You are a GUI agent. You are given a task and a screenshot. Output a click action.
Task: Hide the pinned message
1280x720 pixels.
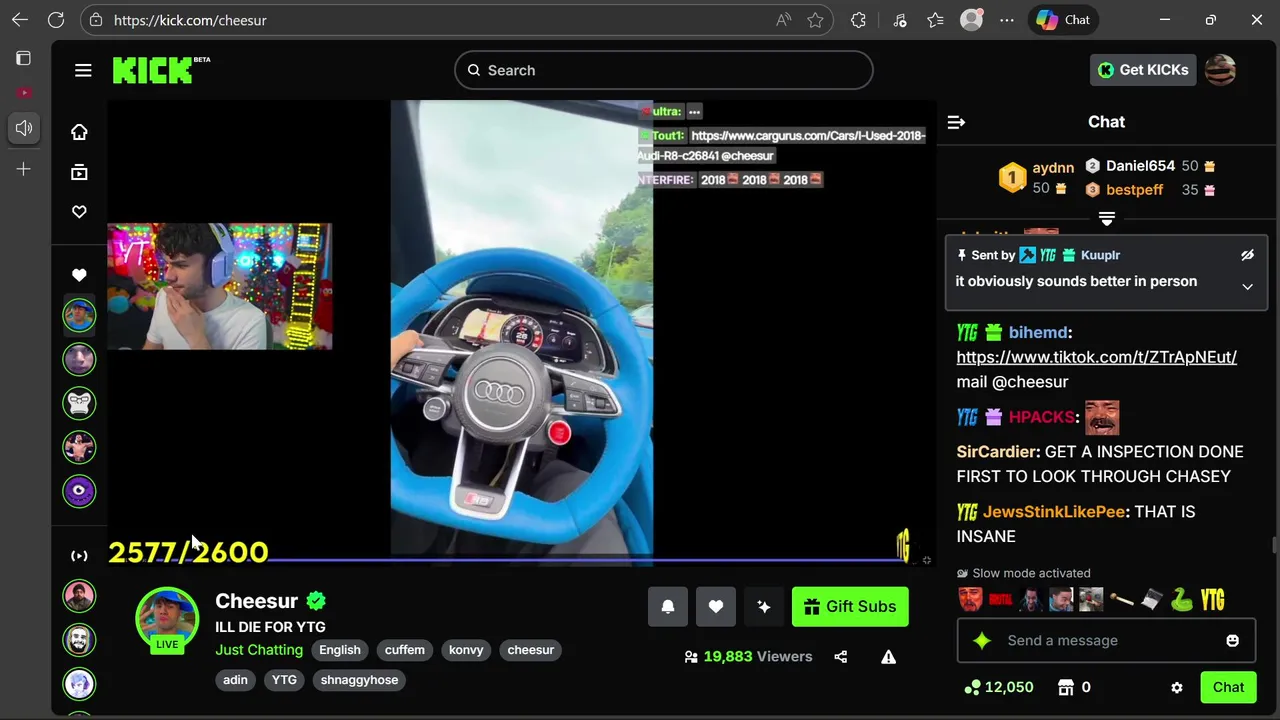[1247, 255]
